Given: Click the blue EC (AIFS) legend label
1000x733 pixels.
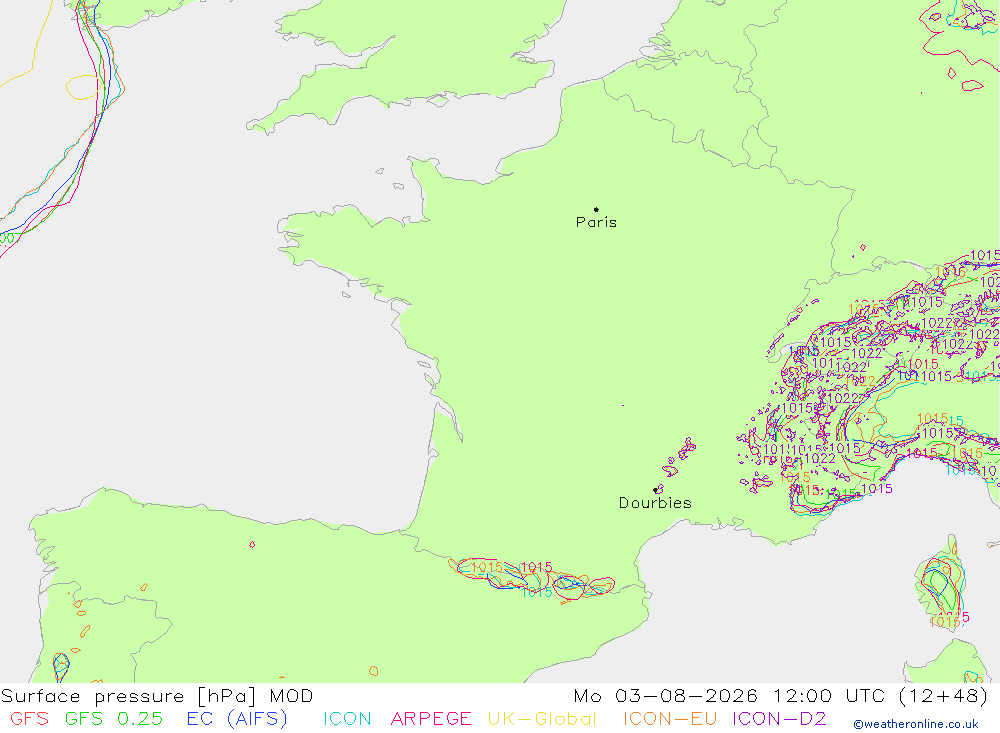Looking at the screenshot, I should [237, 718].
